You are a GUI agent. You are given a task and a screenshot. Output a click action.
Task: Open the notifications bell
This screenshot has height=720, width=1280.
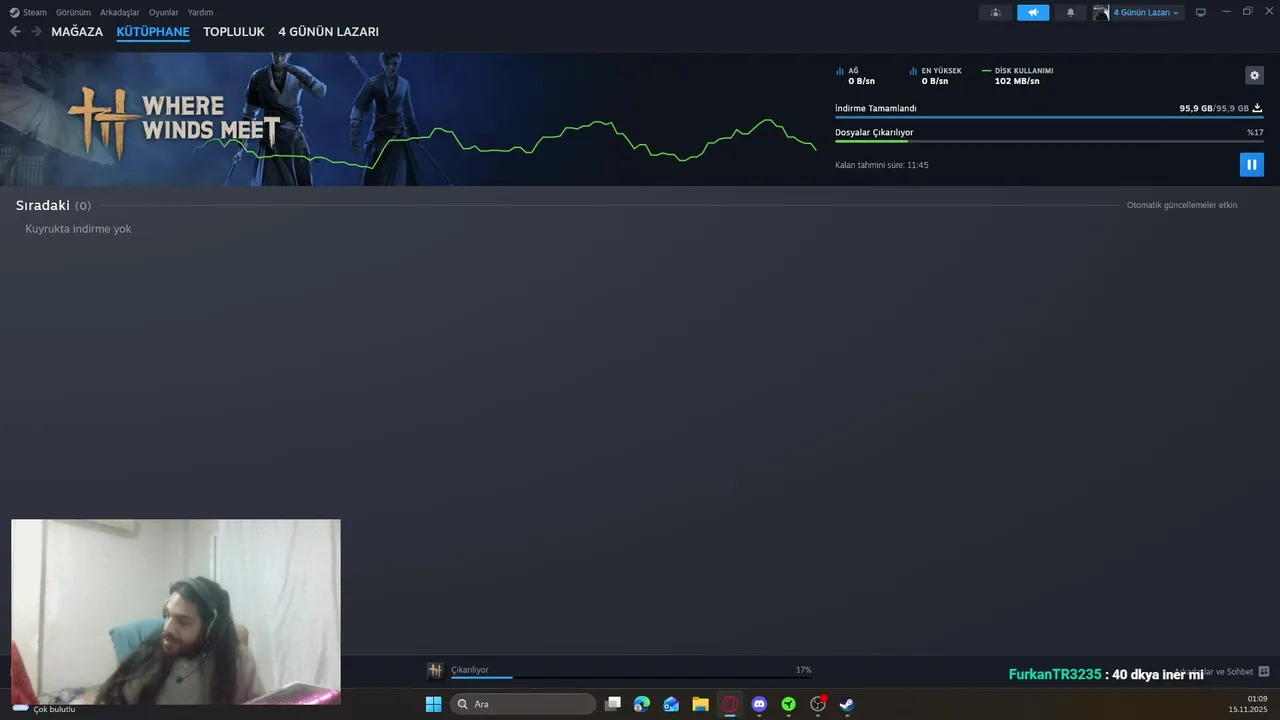[x=1070, y=12]
